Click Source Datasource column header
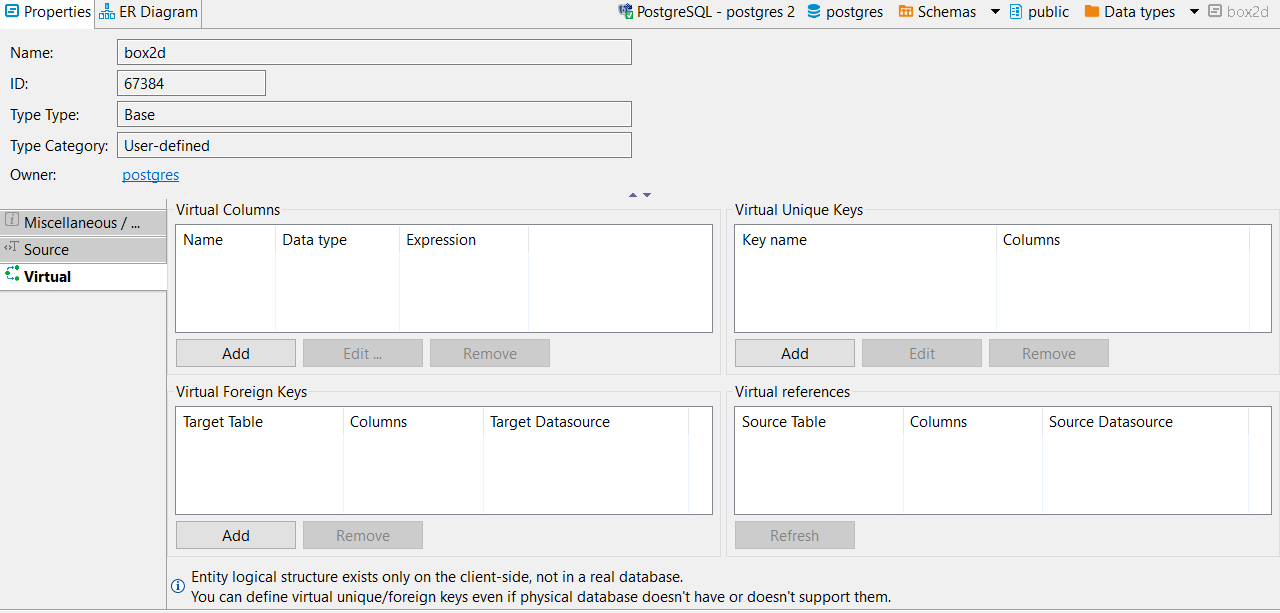1280x613 pixels. tap(1145, 422)
